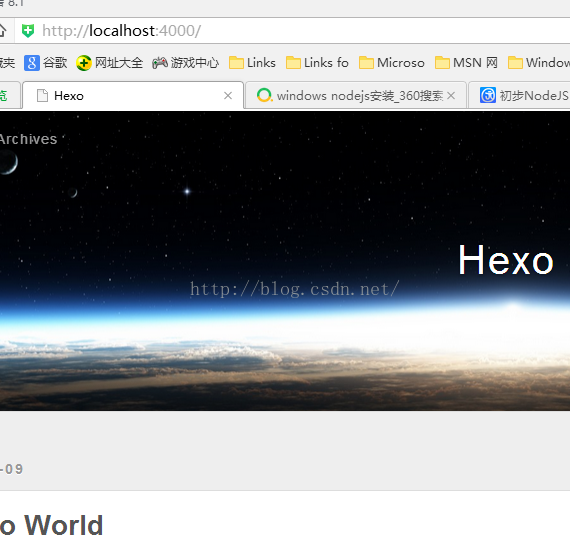The width and height of the screenshot is (570, 557).
Task: Click the Links folder icon
Action: click(x=236, y=63)
